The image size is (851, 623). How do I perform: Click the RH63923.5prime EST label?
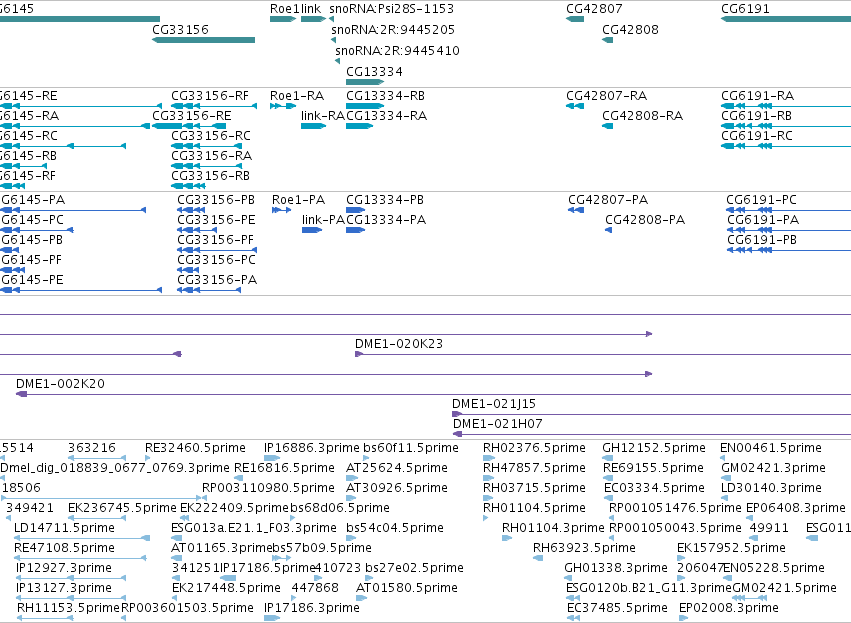coord(584,549)
